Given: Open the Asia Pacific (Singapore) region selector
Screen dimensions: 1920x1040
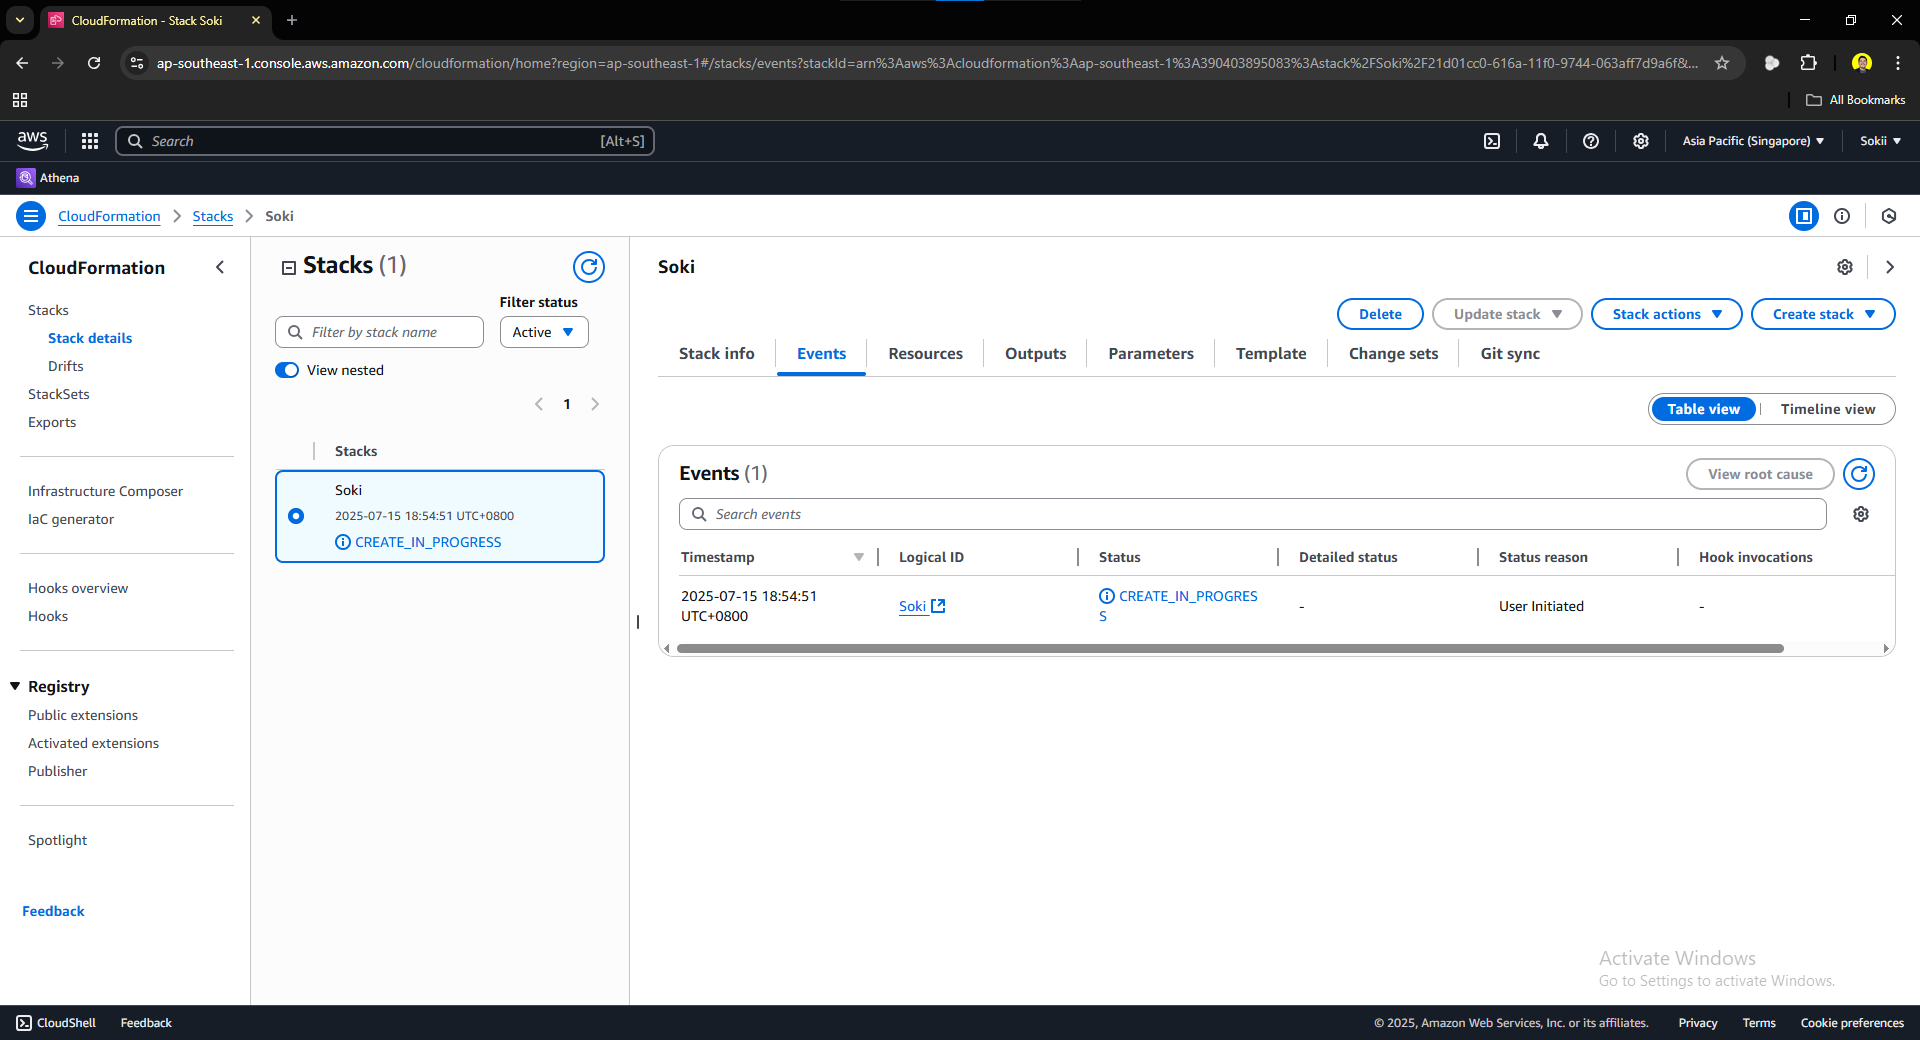Looking at the screenshot, I should 1753,141.
